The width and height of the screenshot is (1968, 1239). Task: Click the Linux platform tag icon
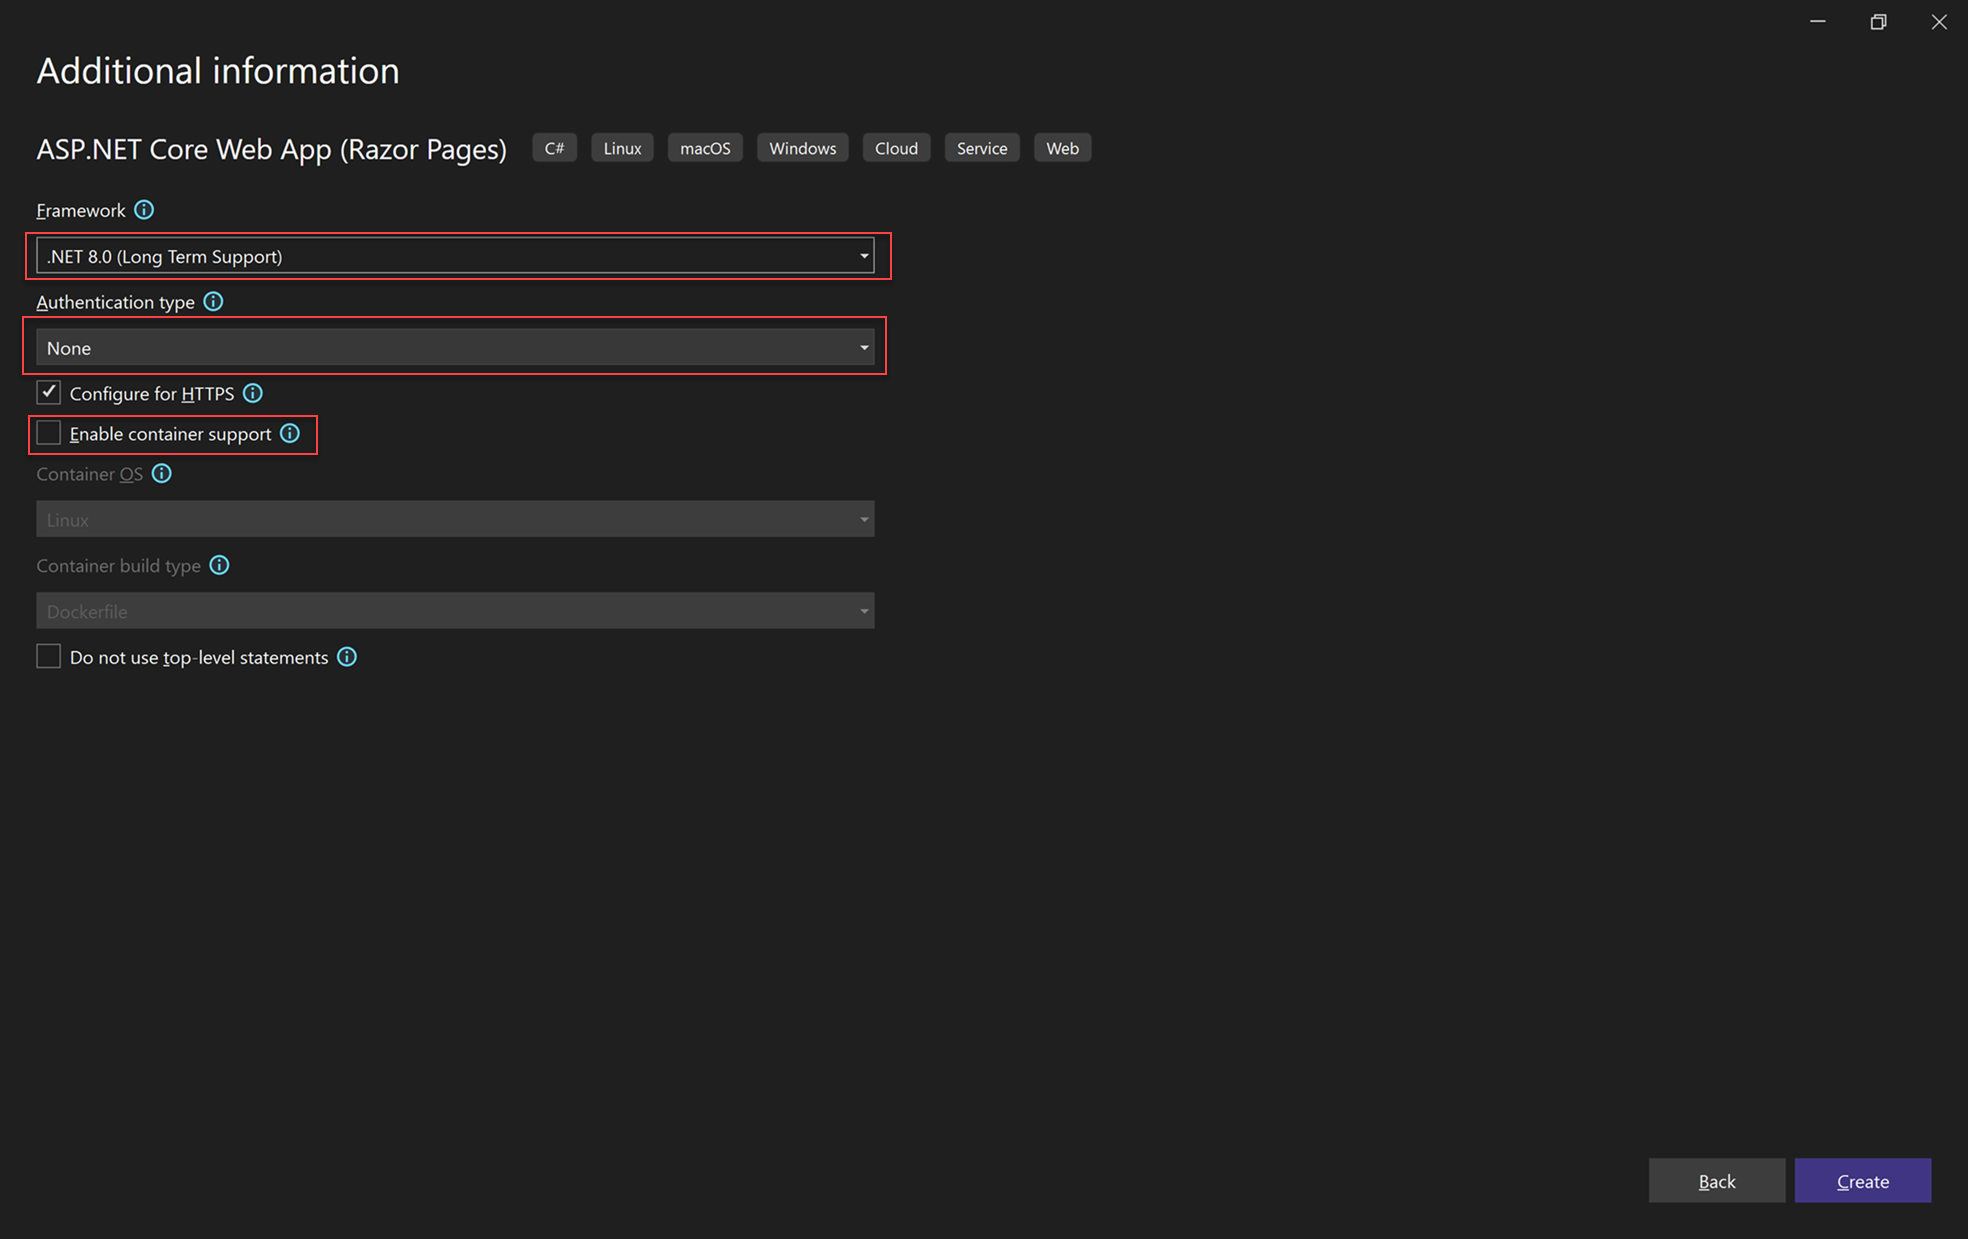tap(619, 147)
